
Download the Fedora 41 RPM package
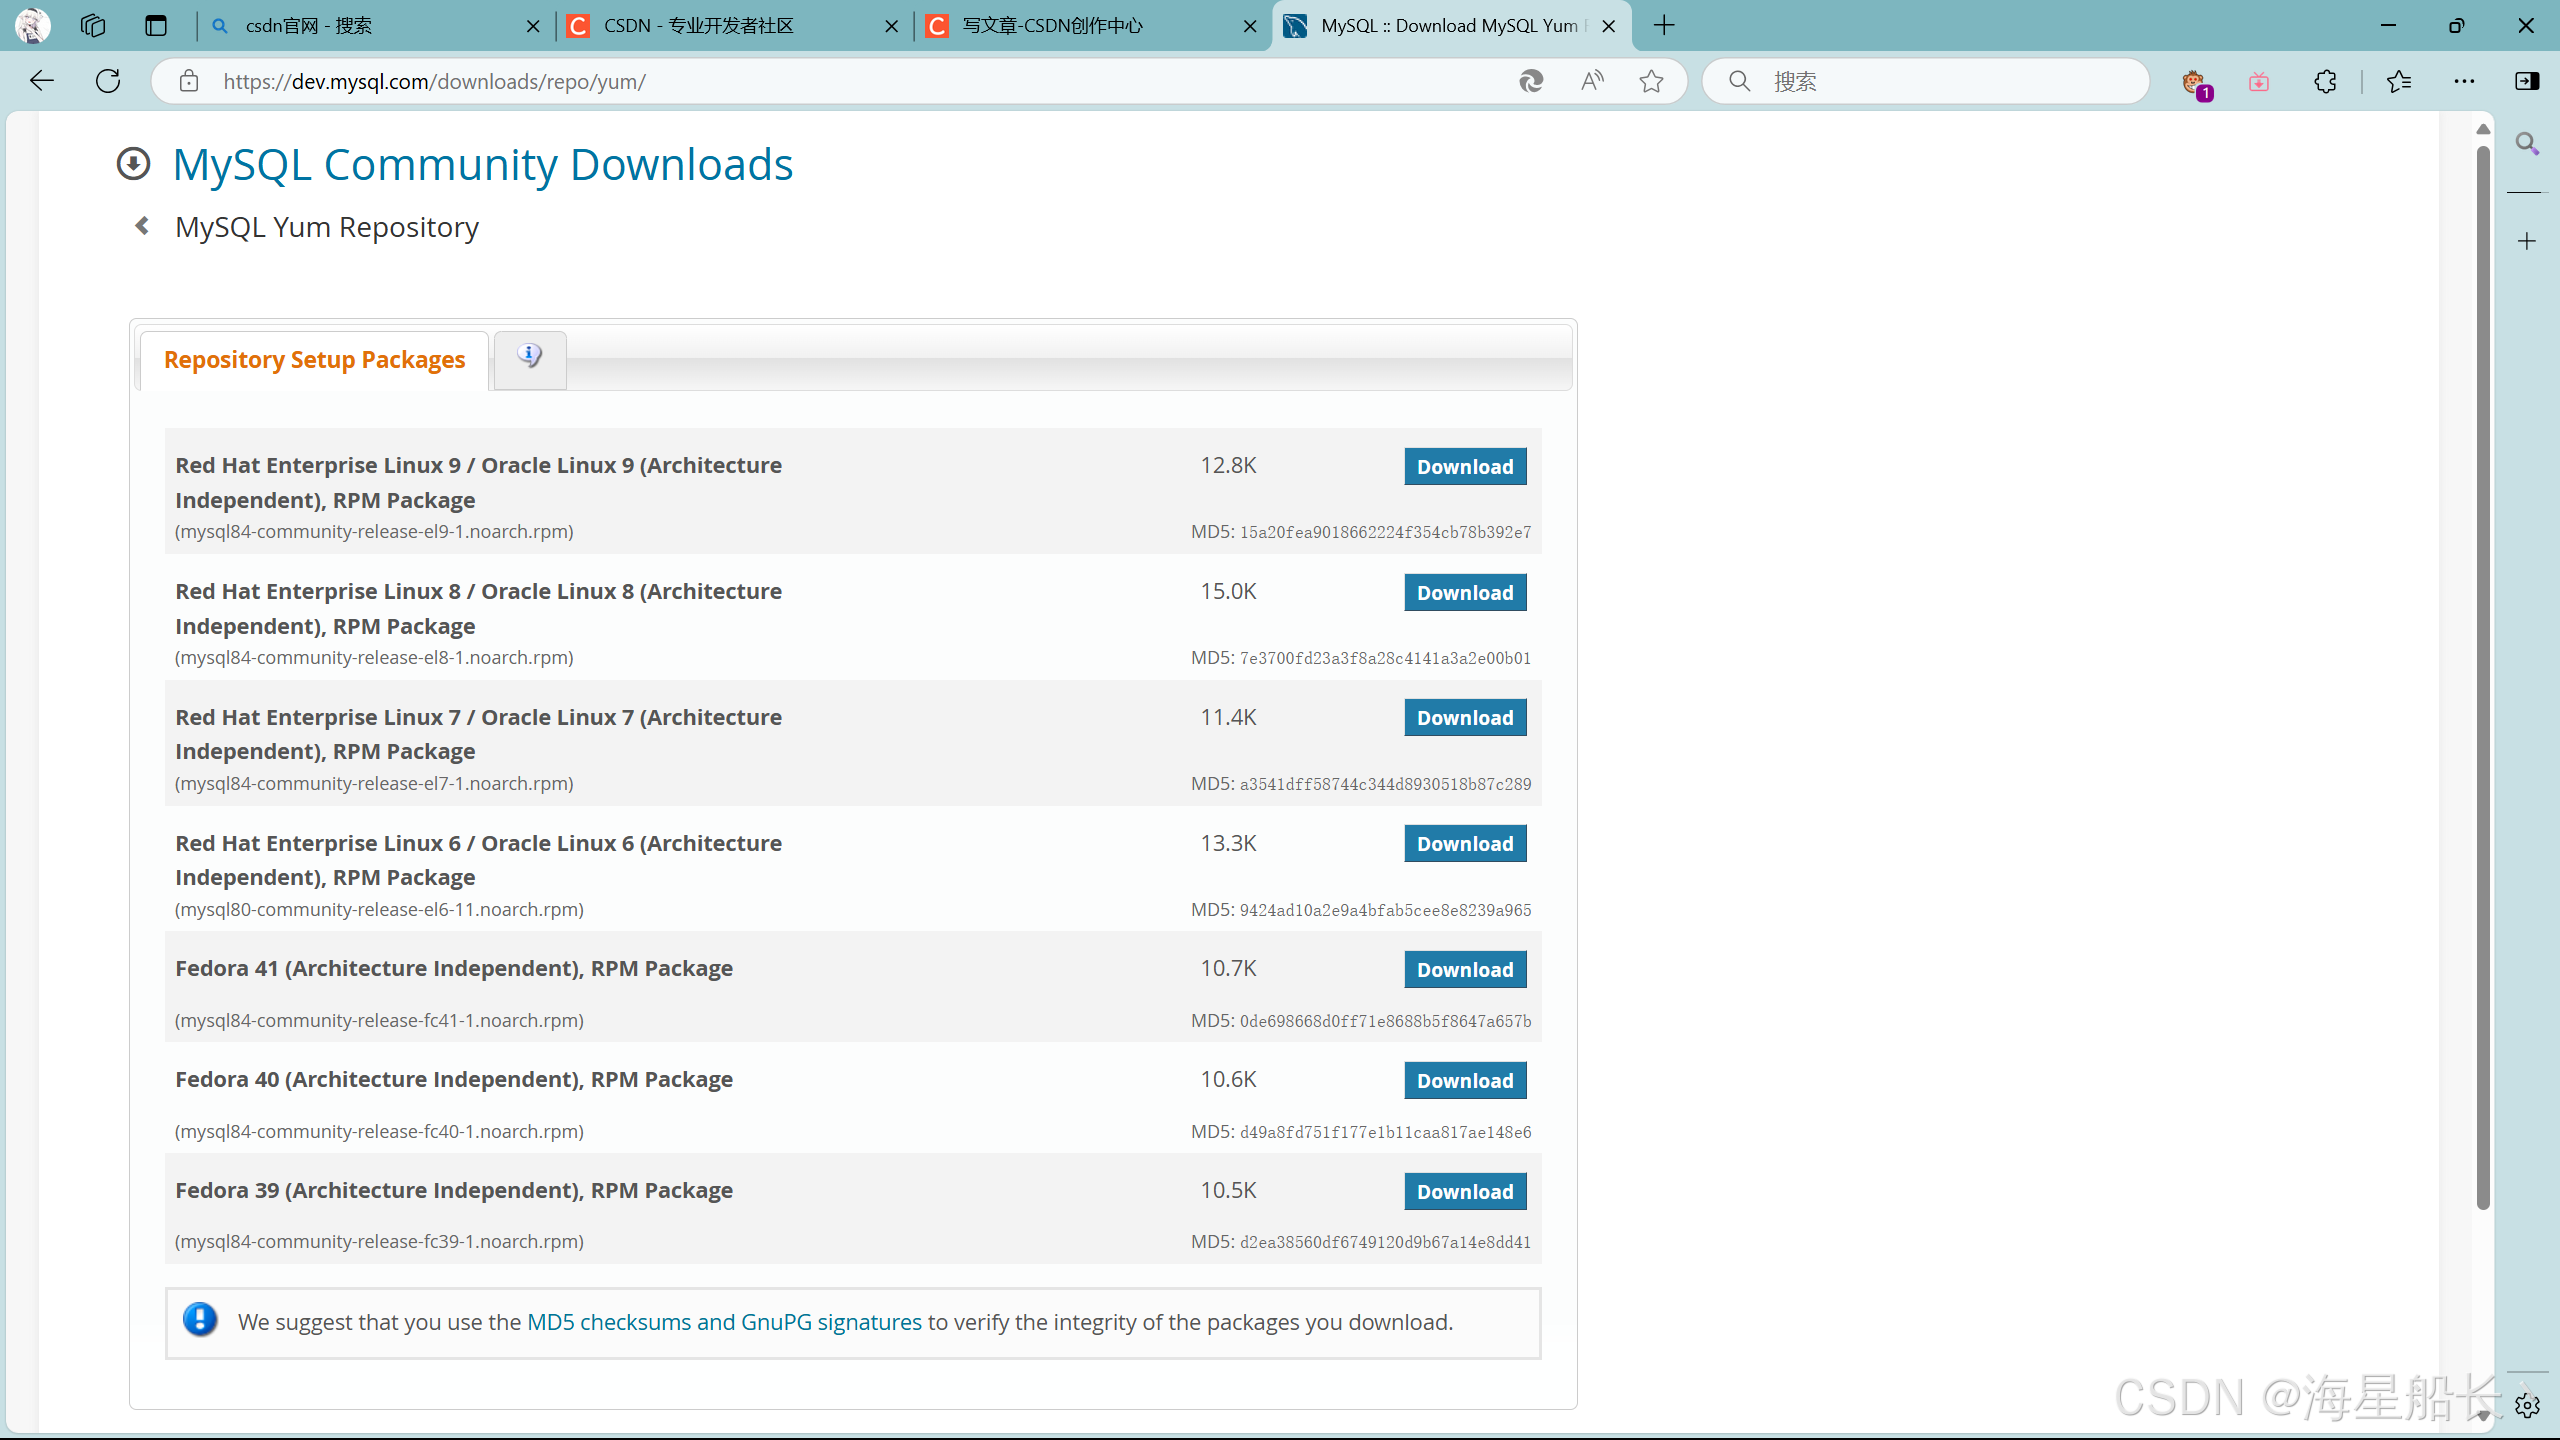click(x=1464, y=970)
